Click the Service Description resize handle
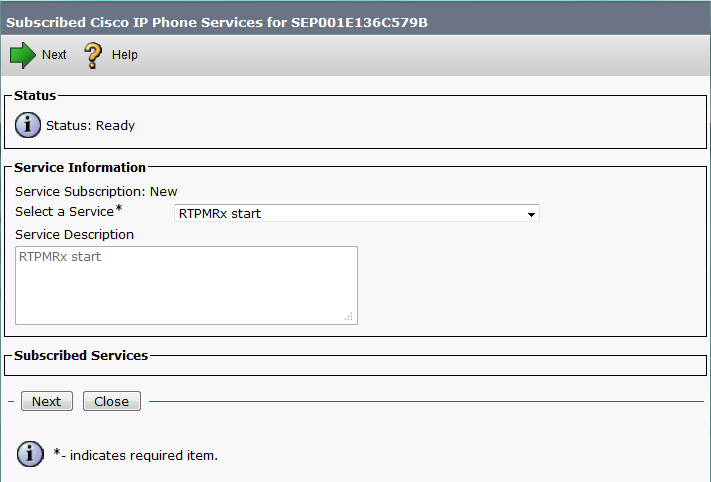This screenshot has width=711, height=482. [x=349, y=316]
